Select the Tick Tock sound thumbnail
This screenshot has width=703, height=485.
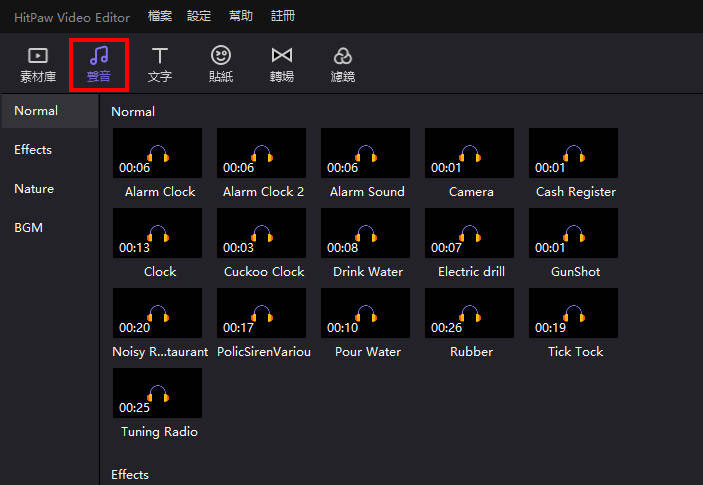(x=573, y=313)
